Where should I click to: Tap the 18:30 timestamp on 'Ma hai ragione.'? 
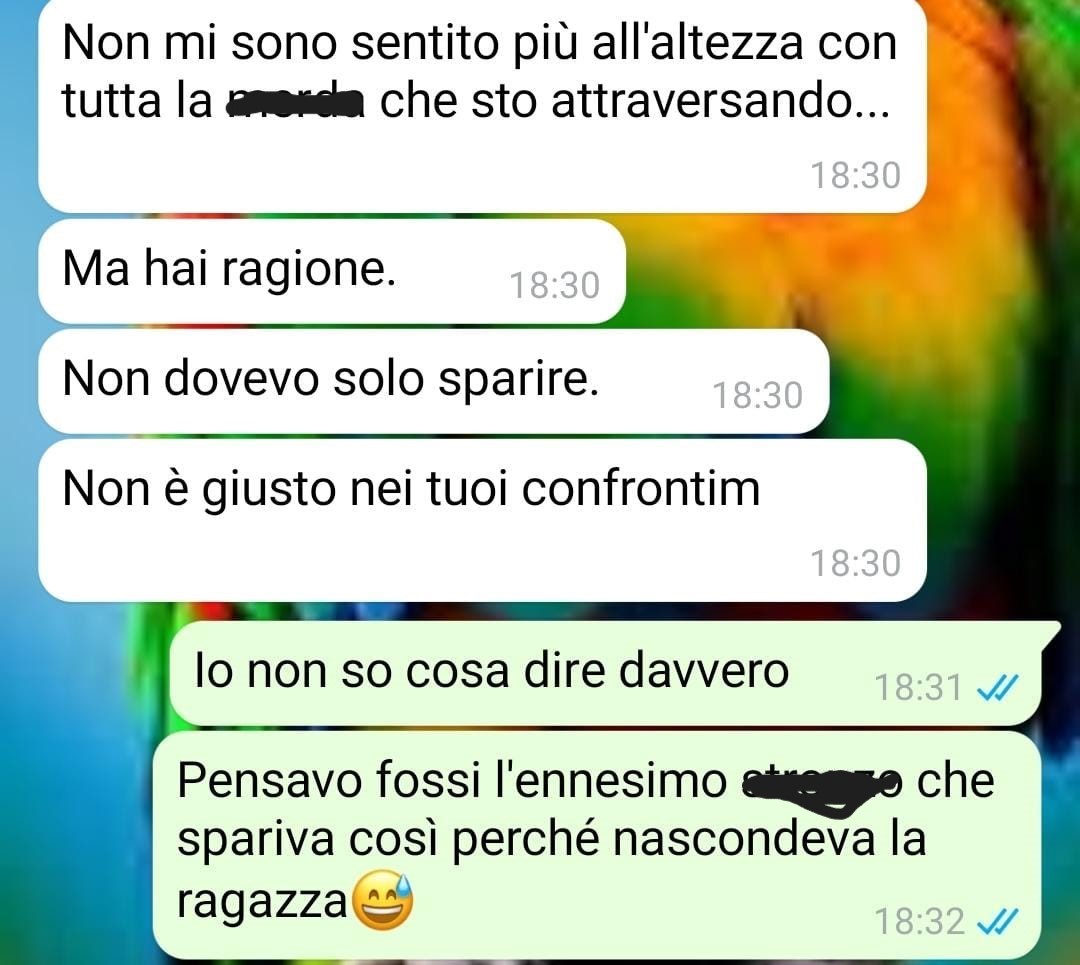554,285
